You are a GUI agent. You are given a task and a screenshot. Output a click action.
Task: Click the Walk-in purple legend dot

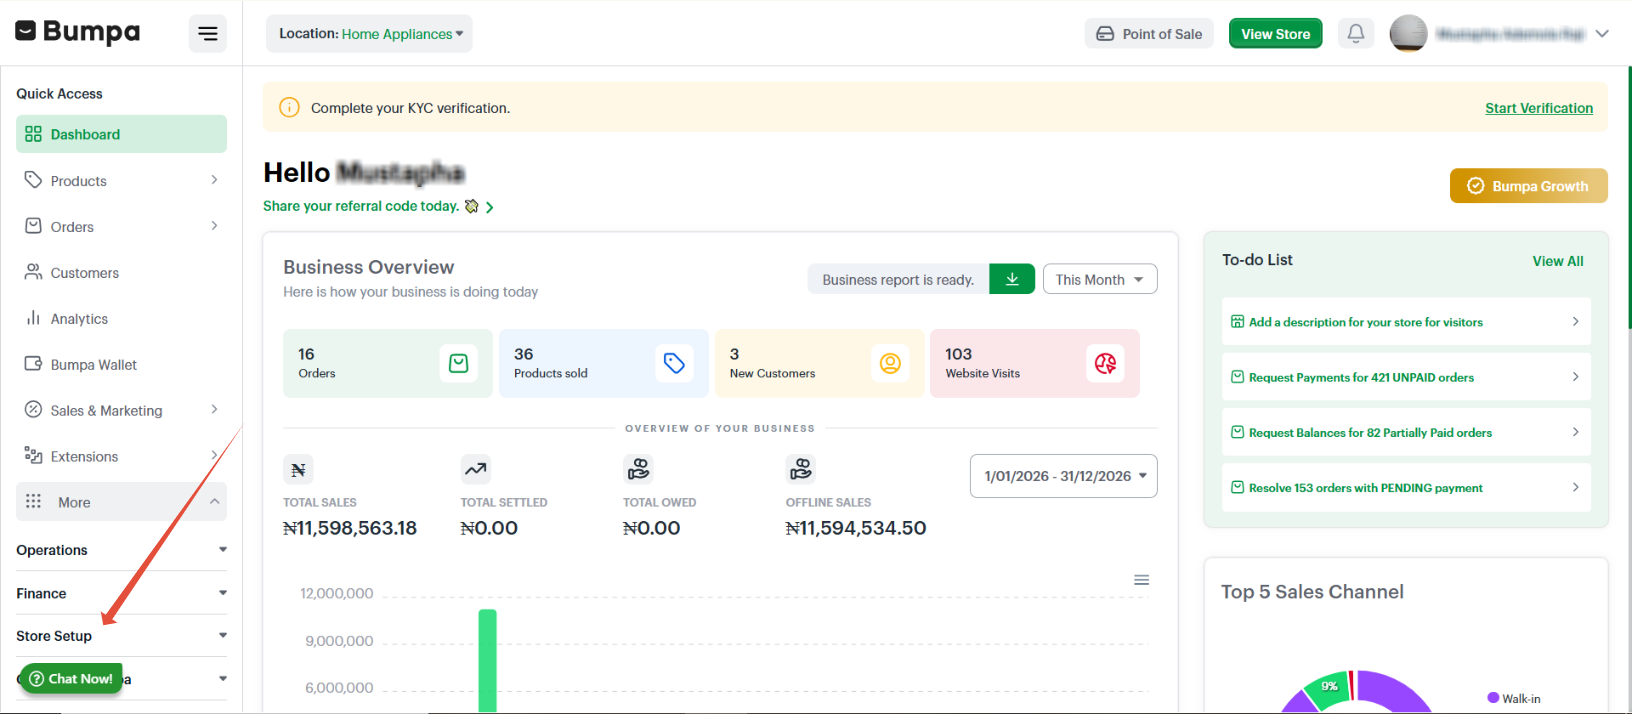(1493, 698)
